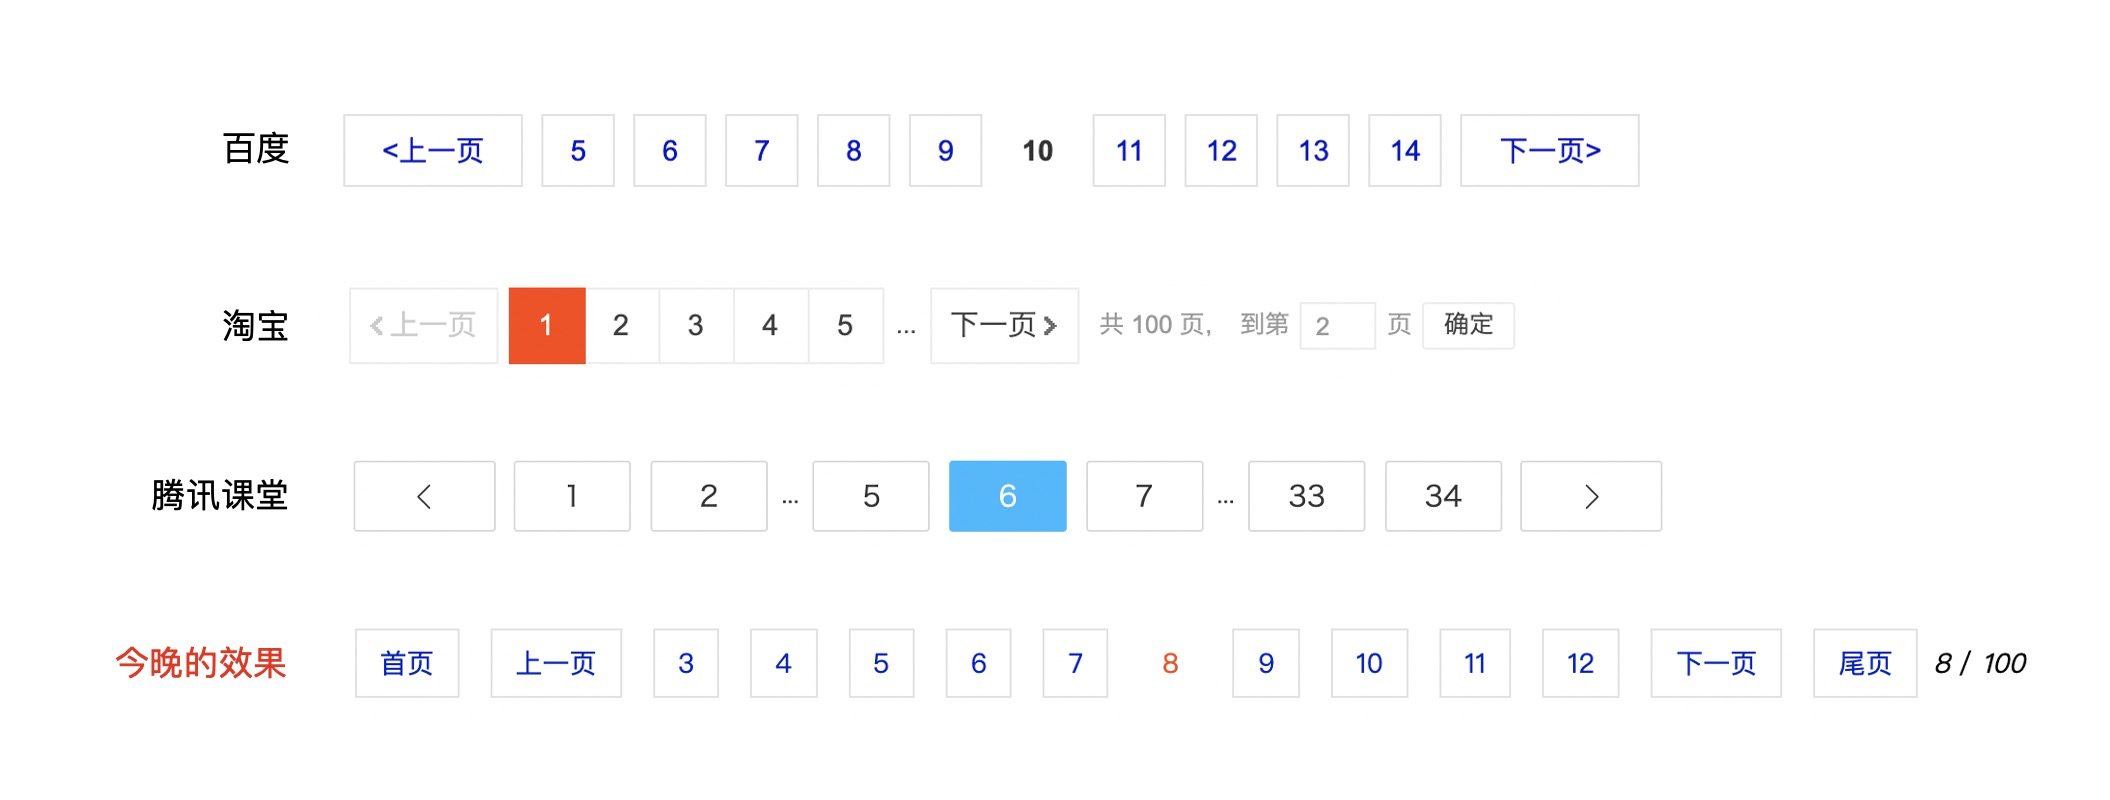The width and height of the screenshot is (2110, 800).
Task: Click Tencent row next-page right arrow
Action: (1591, 496)
